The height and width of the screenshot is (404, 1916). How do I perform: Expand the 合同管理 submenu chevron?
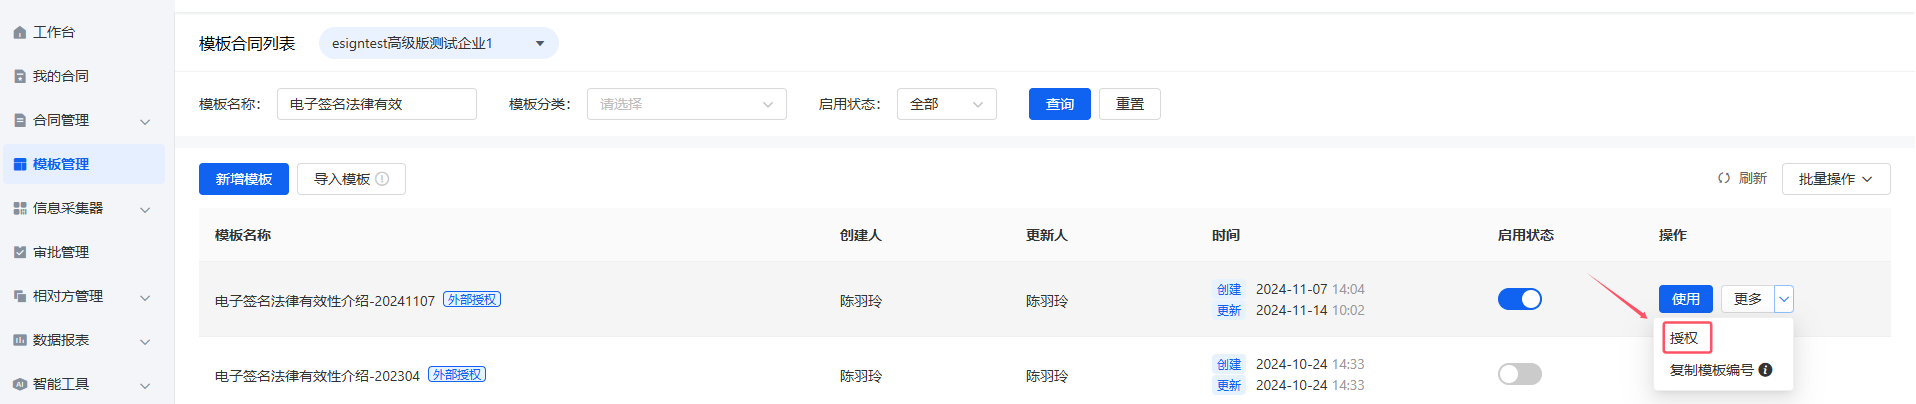pyautogui.click(x=145, y=122)
